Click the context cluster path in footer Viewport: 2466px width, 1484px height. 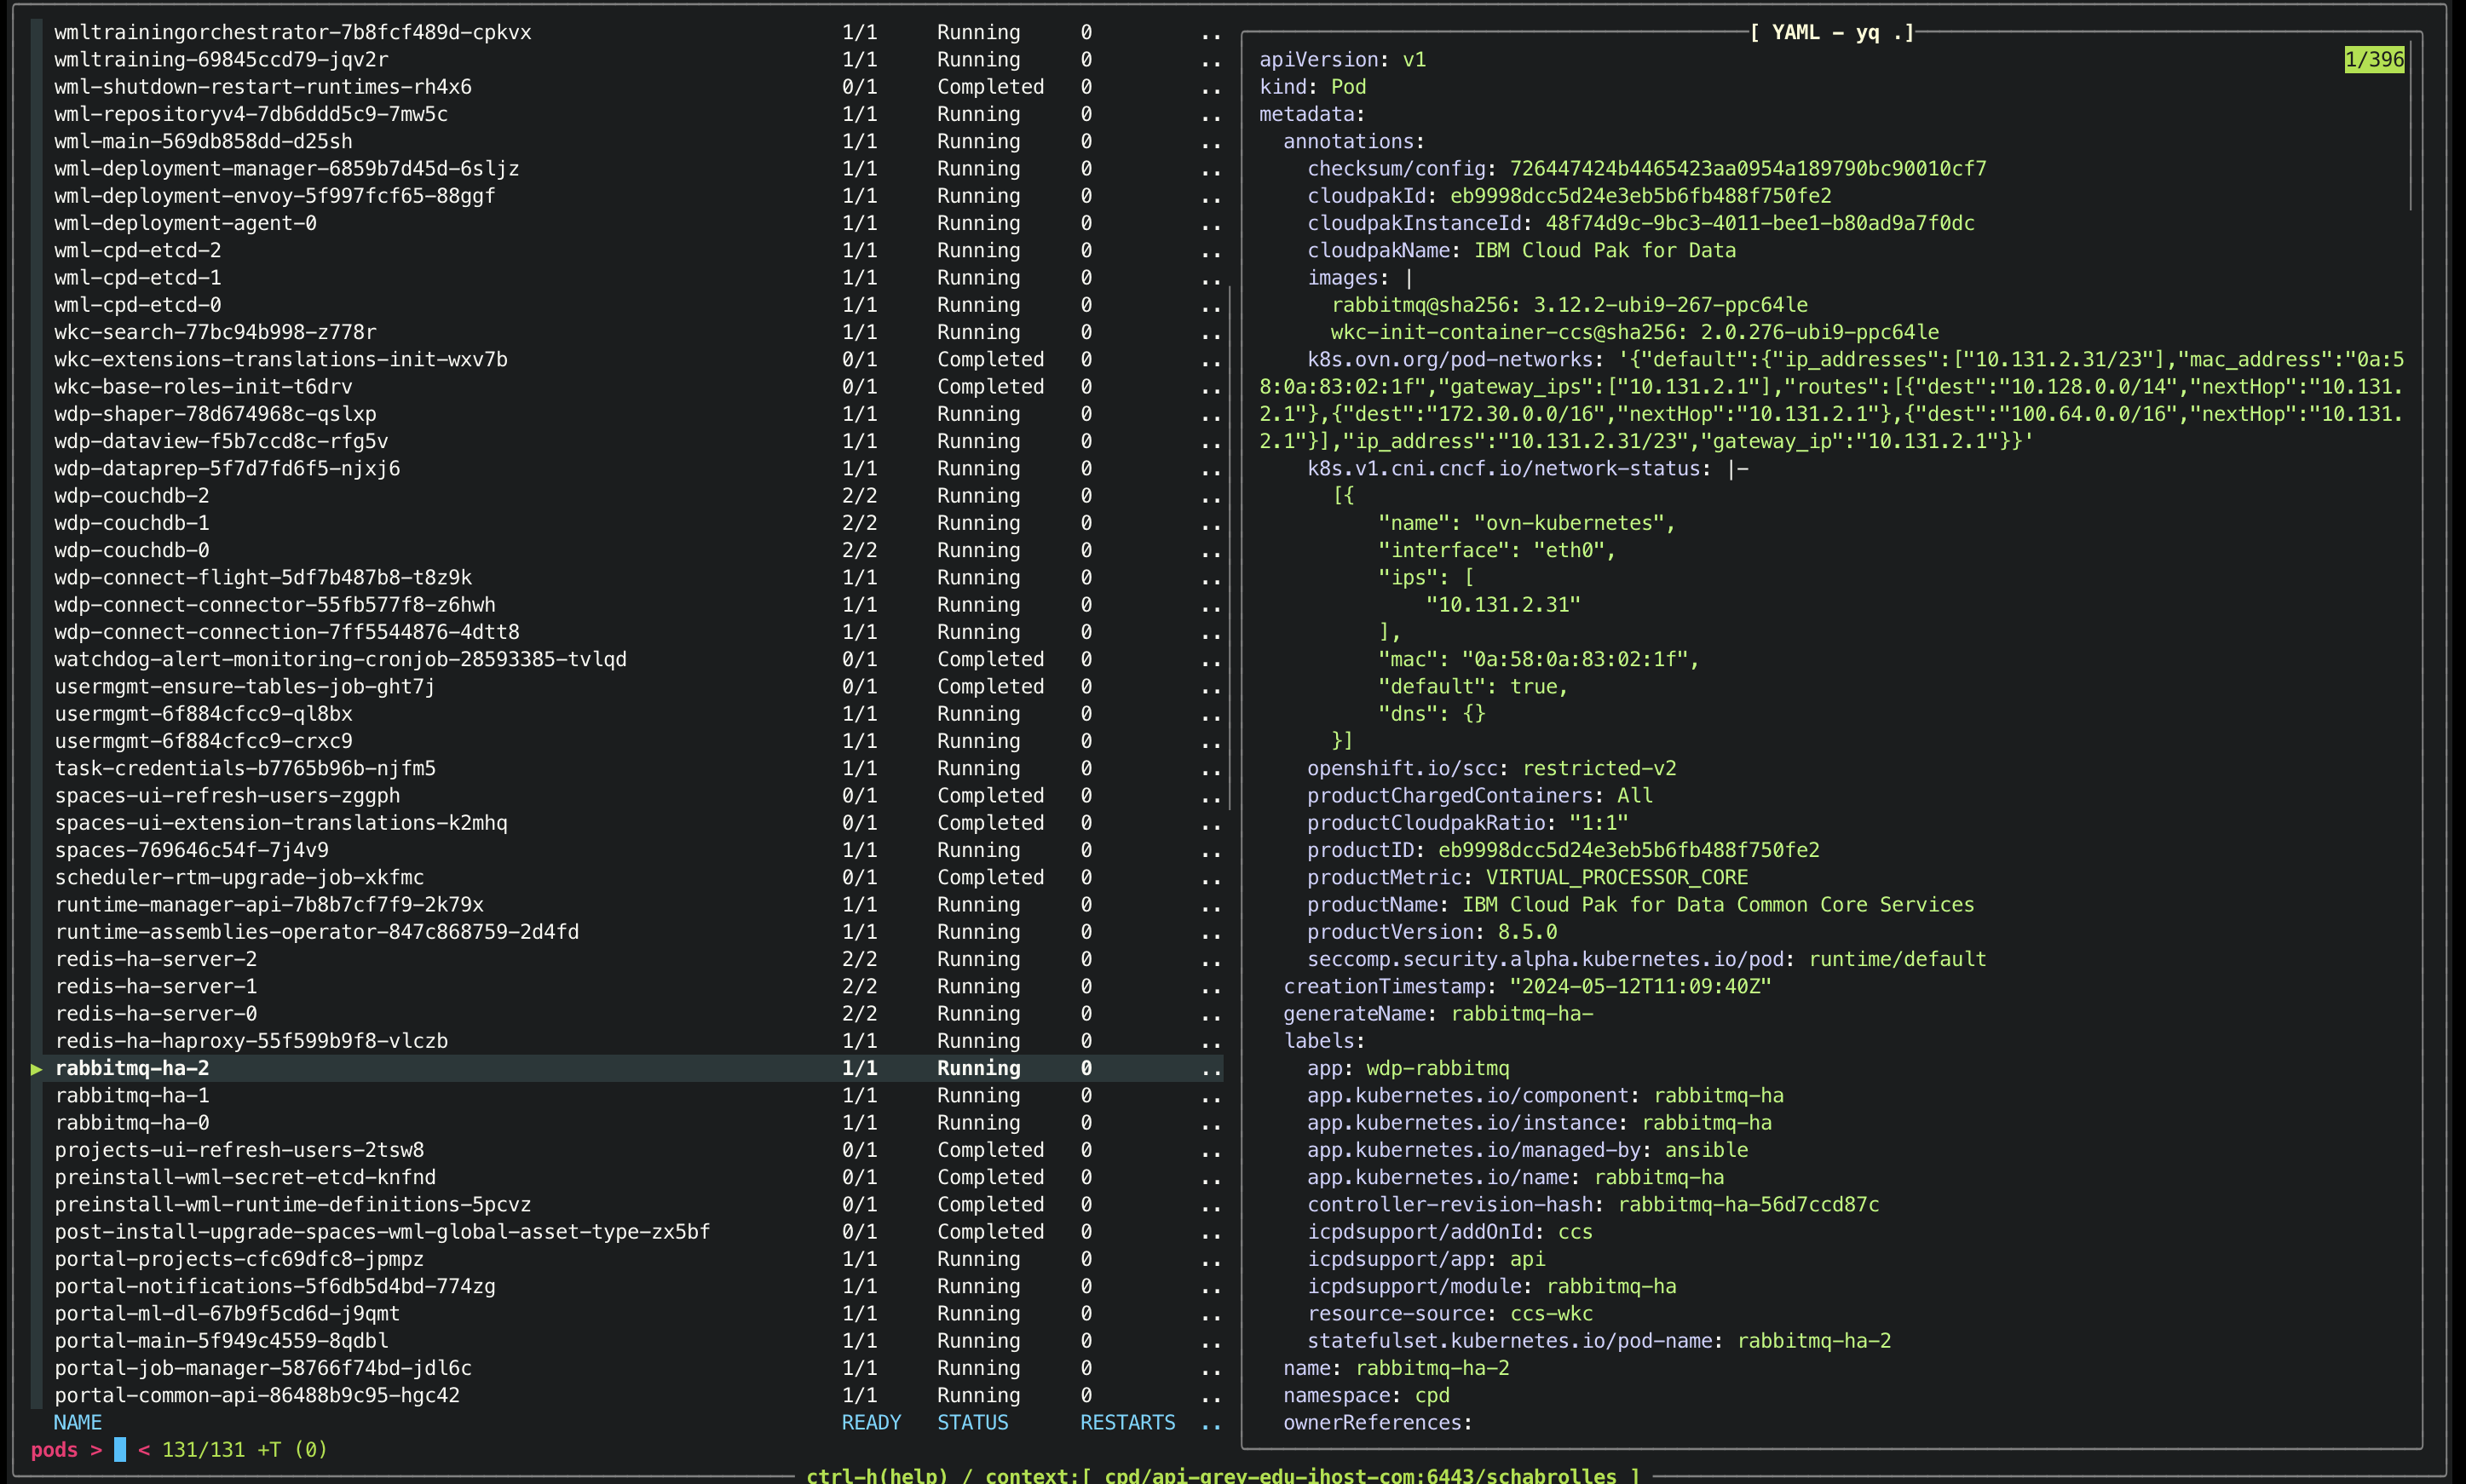pos(1360,1475)
